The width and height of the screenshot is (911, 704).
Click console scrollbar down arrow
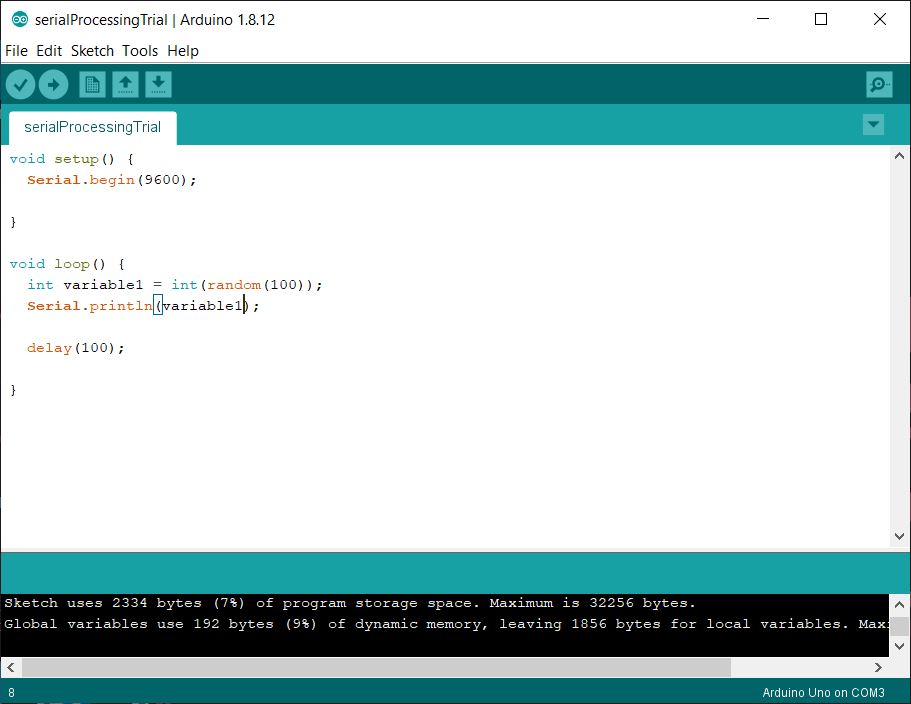(899, 646)
